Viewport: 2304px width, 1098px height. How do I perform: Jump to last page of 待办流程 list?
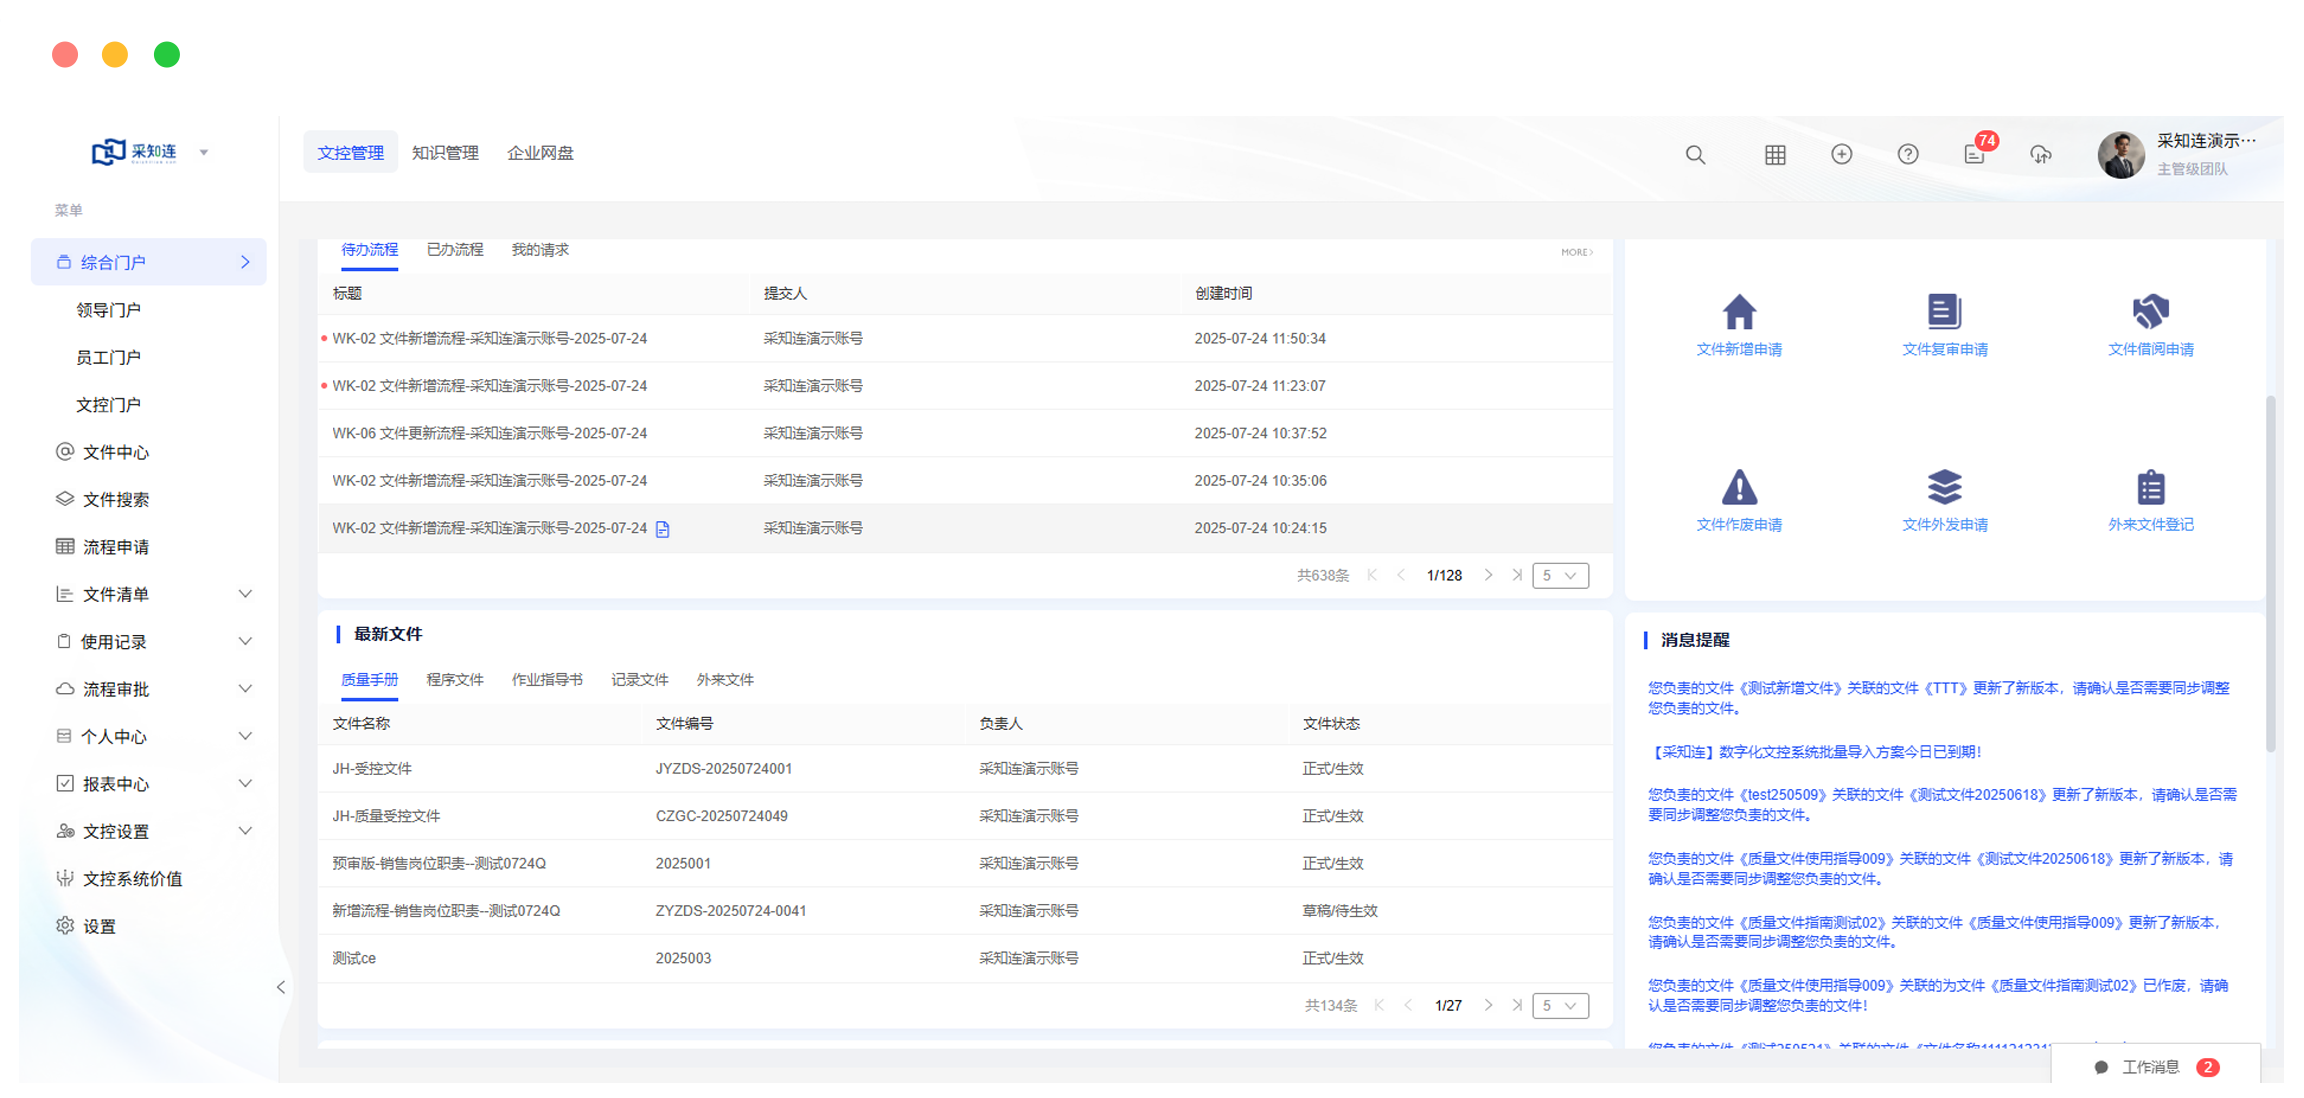1518,575
